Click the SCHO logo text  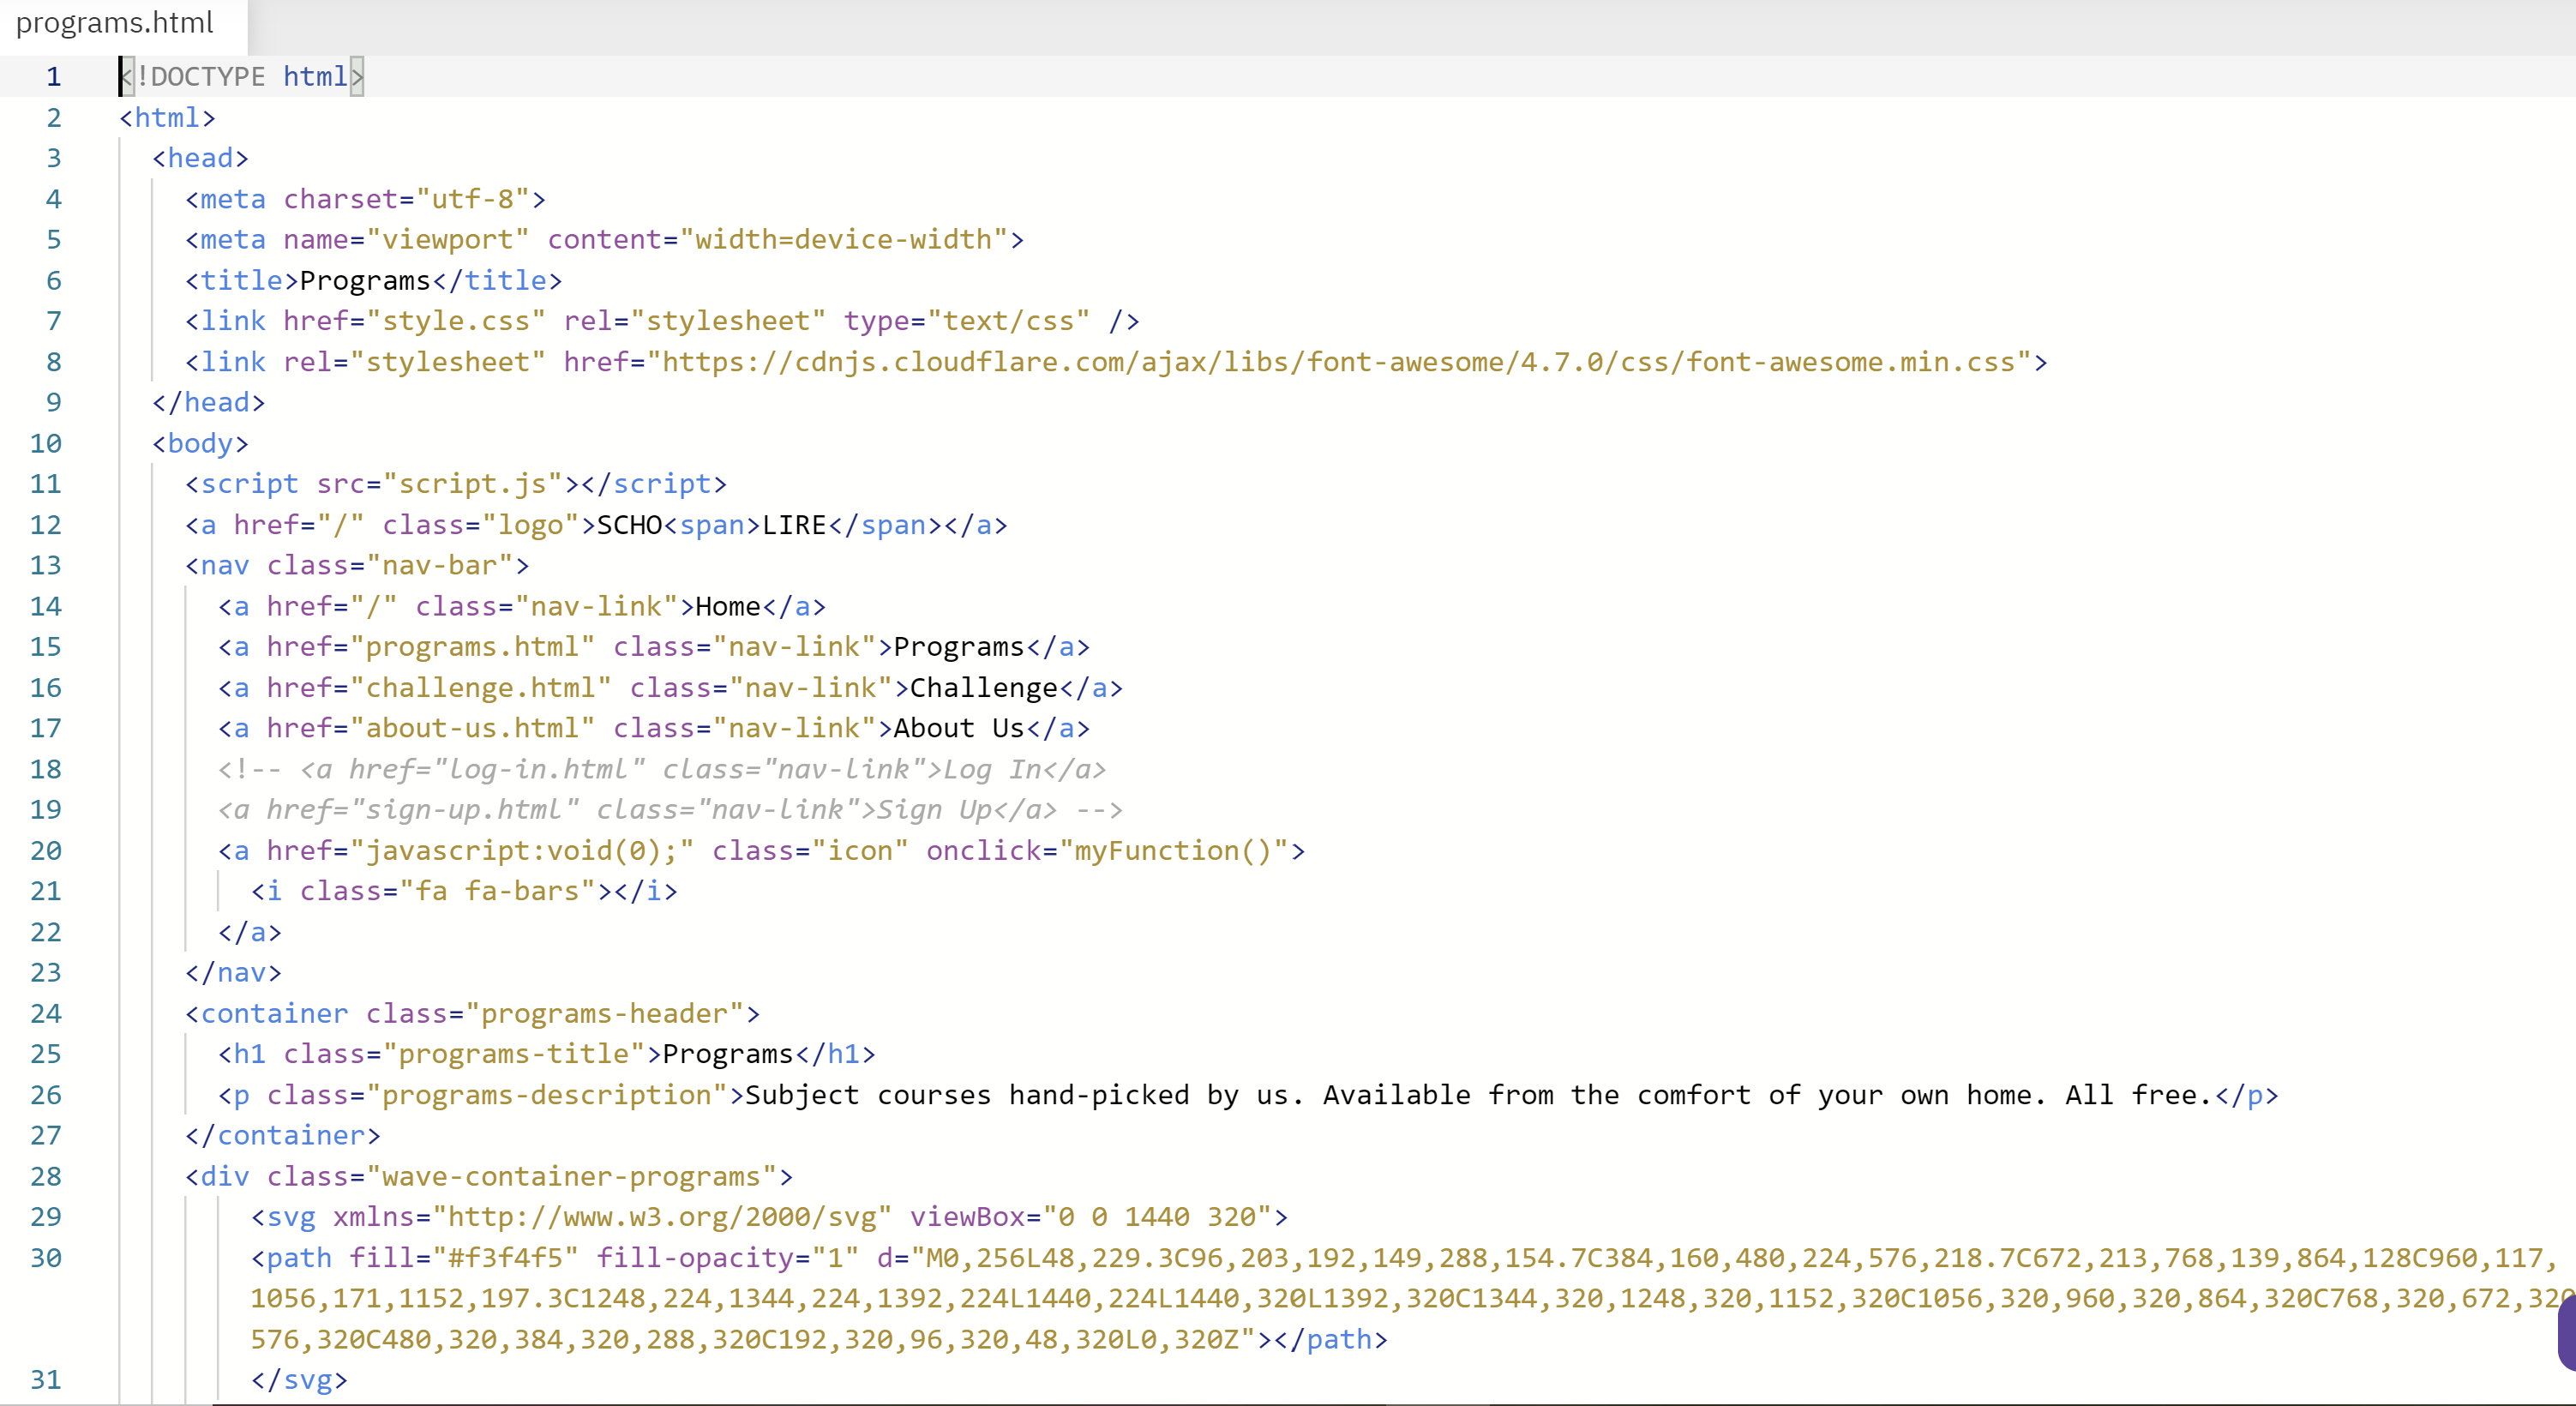pos(630,525)
